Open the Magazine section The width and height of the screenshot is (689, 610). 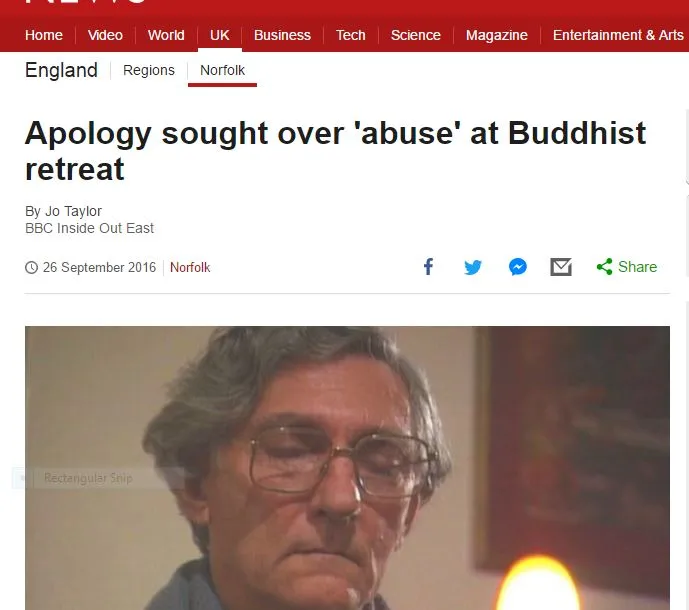point(497,35)
